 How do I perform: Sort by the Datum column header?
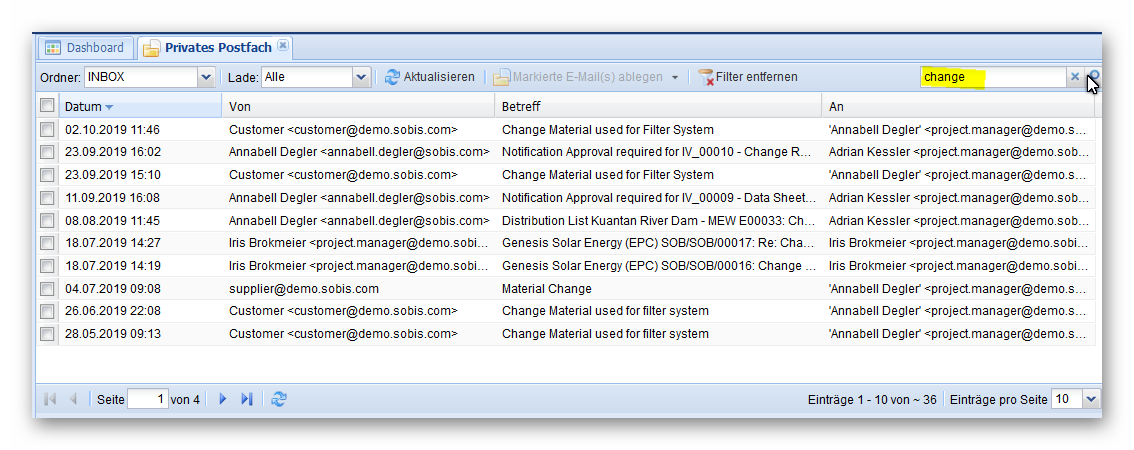coord(84,106)
